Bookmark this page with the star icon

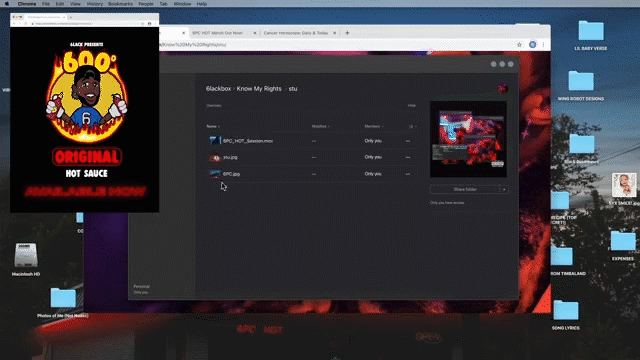coord(519,44)
